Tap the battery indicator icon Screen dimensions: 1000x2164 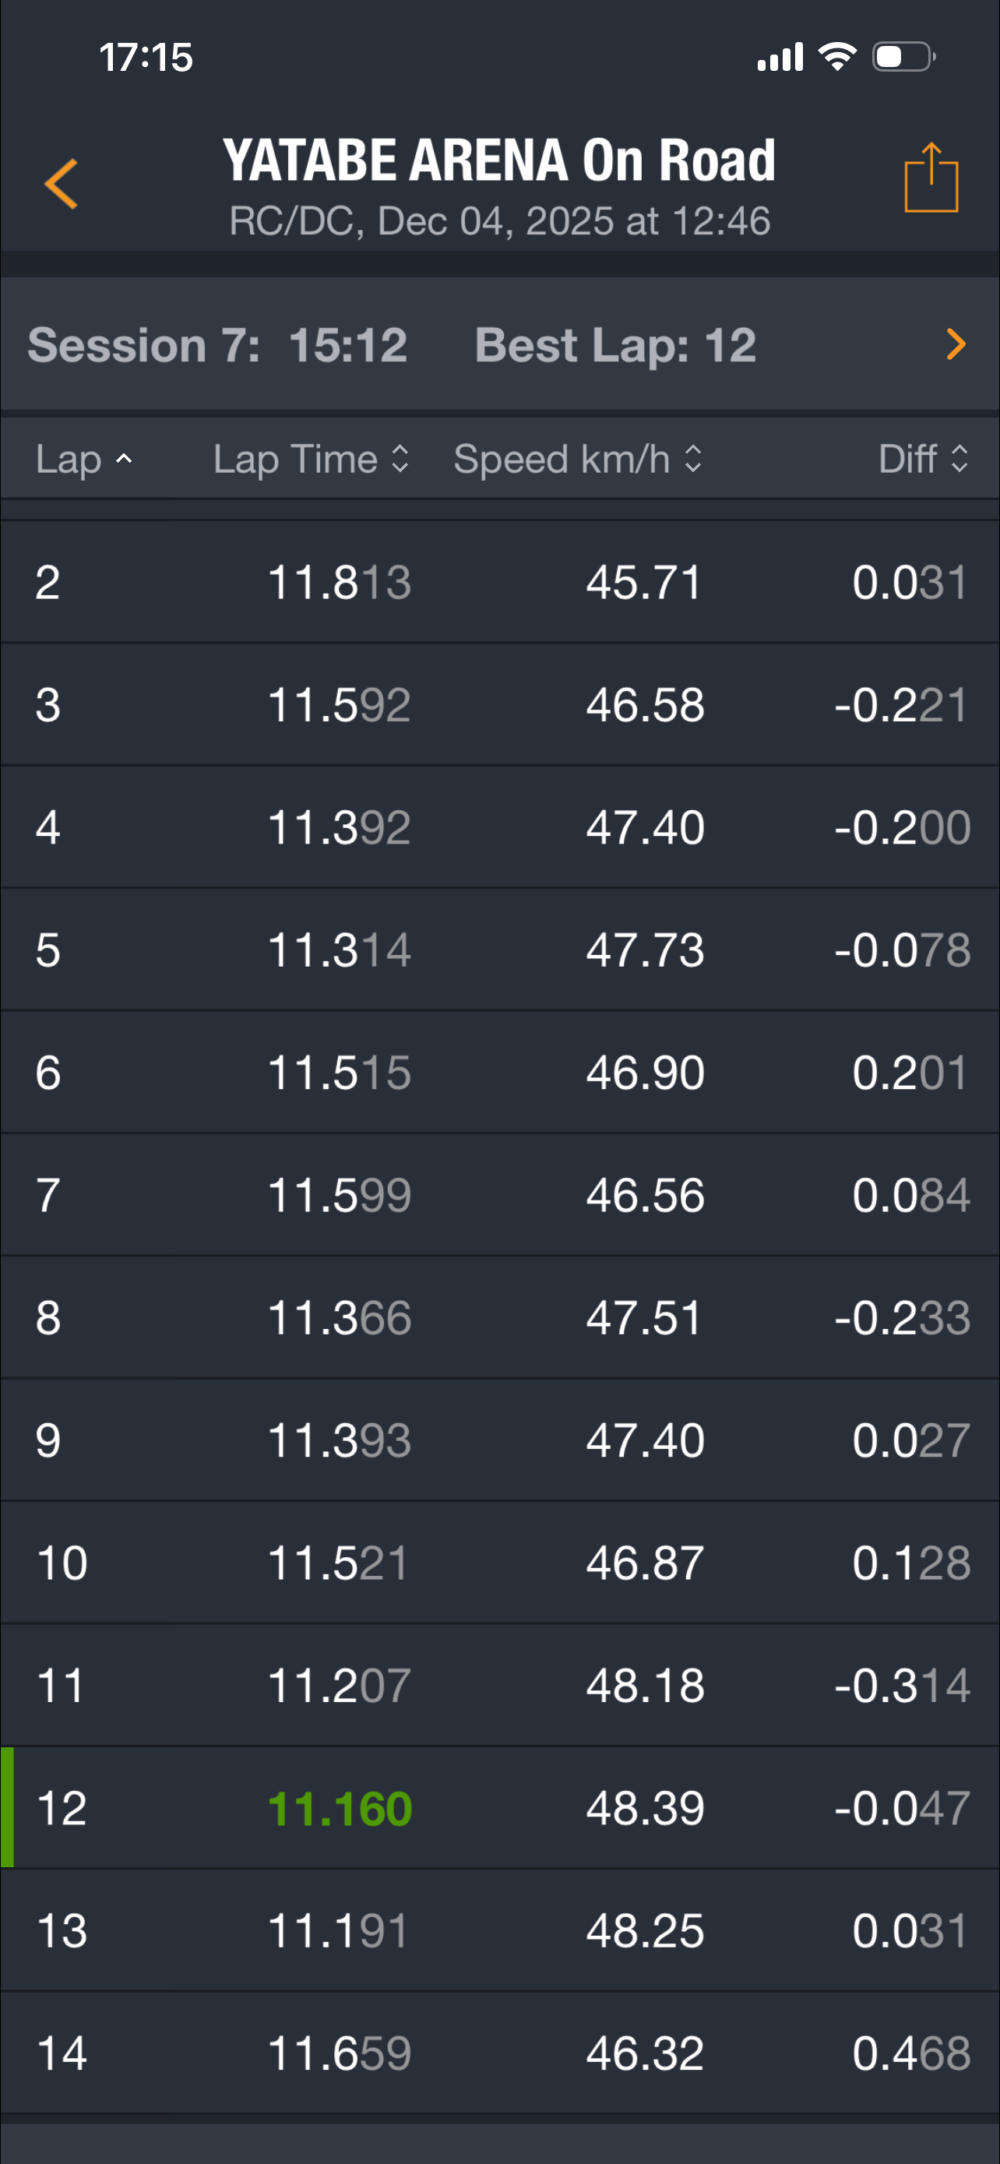903,56
